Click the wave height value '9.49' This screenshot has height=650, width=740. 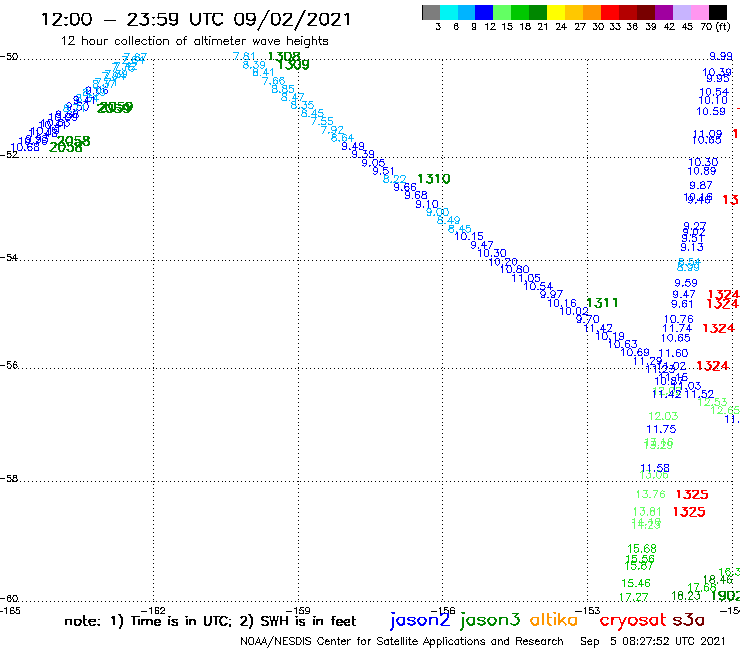[353, 146]
